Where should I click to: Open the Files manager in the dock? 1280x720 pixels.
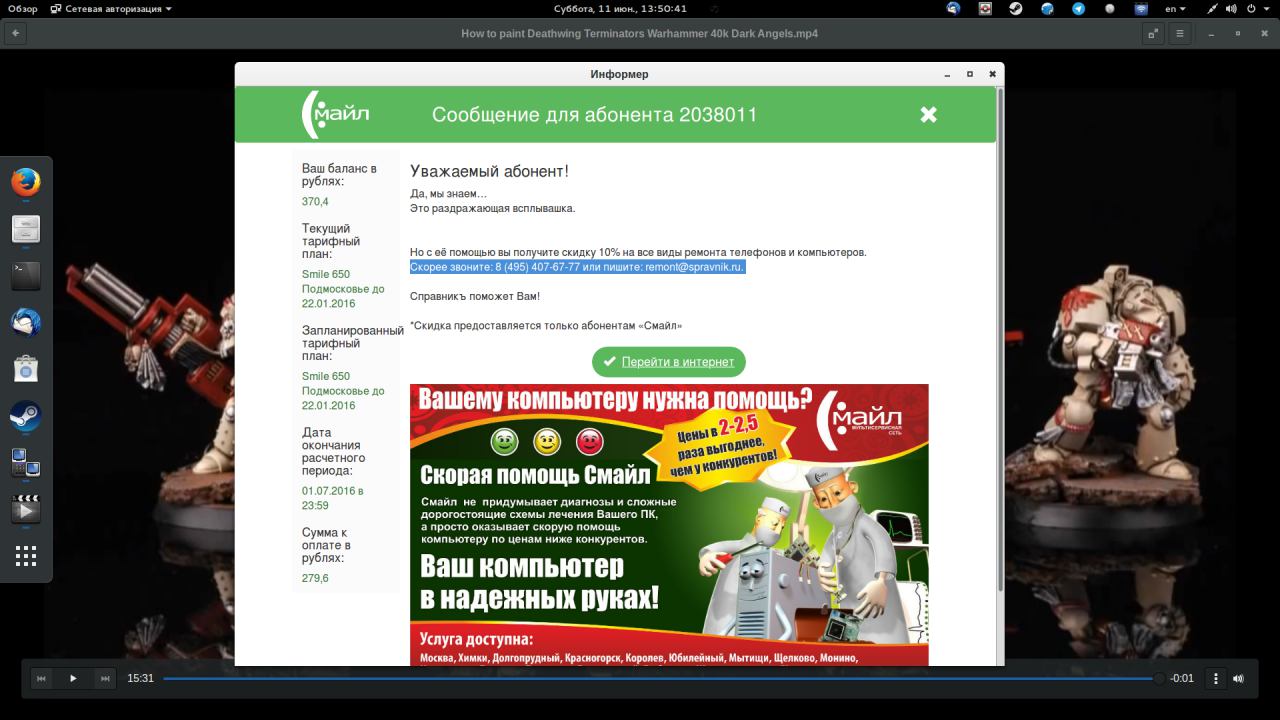coord(26,229)
